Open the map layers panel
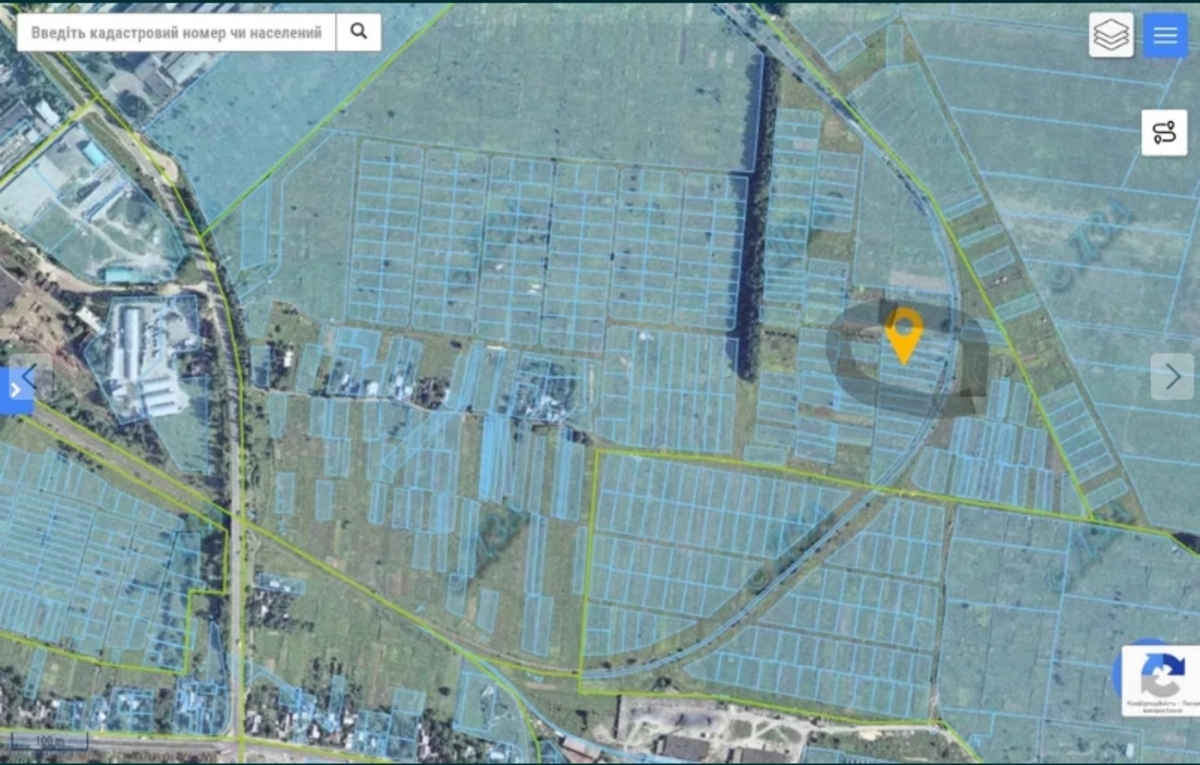This screenshot has width=1200, height=765. point(1110,35)
